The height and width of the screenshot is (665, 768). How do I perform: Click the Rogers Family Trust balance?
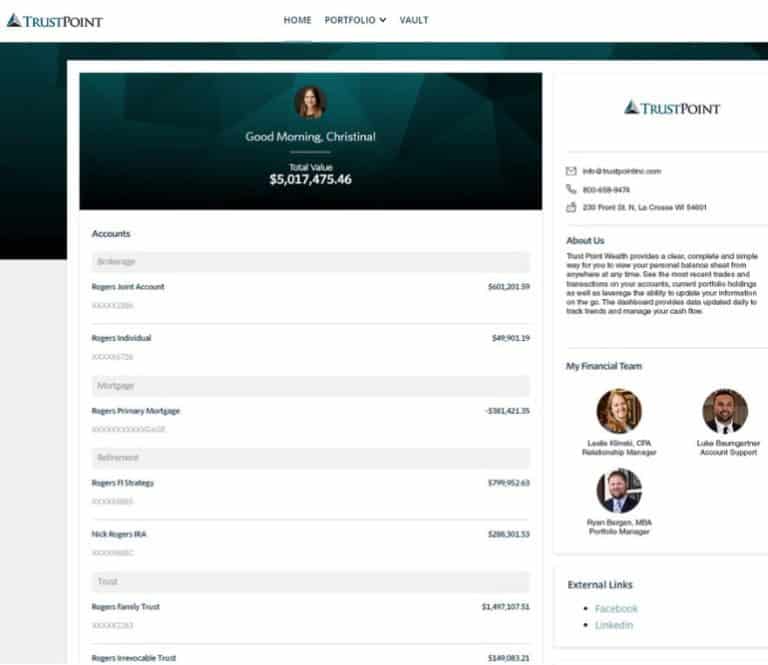click(505, 607)
